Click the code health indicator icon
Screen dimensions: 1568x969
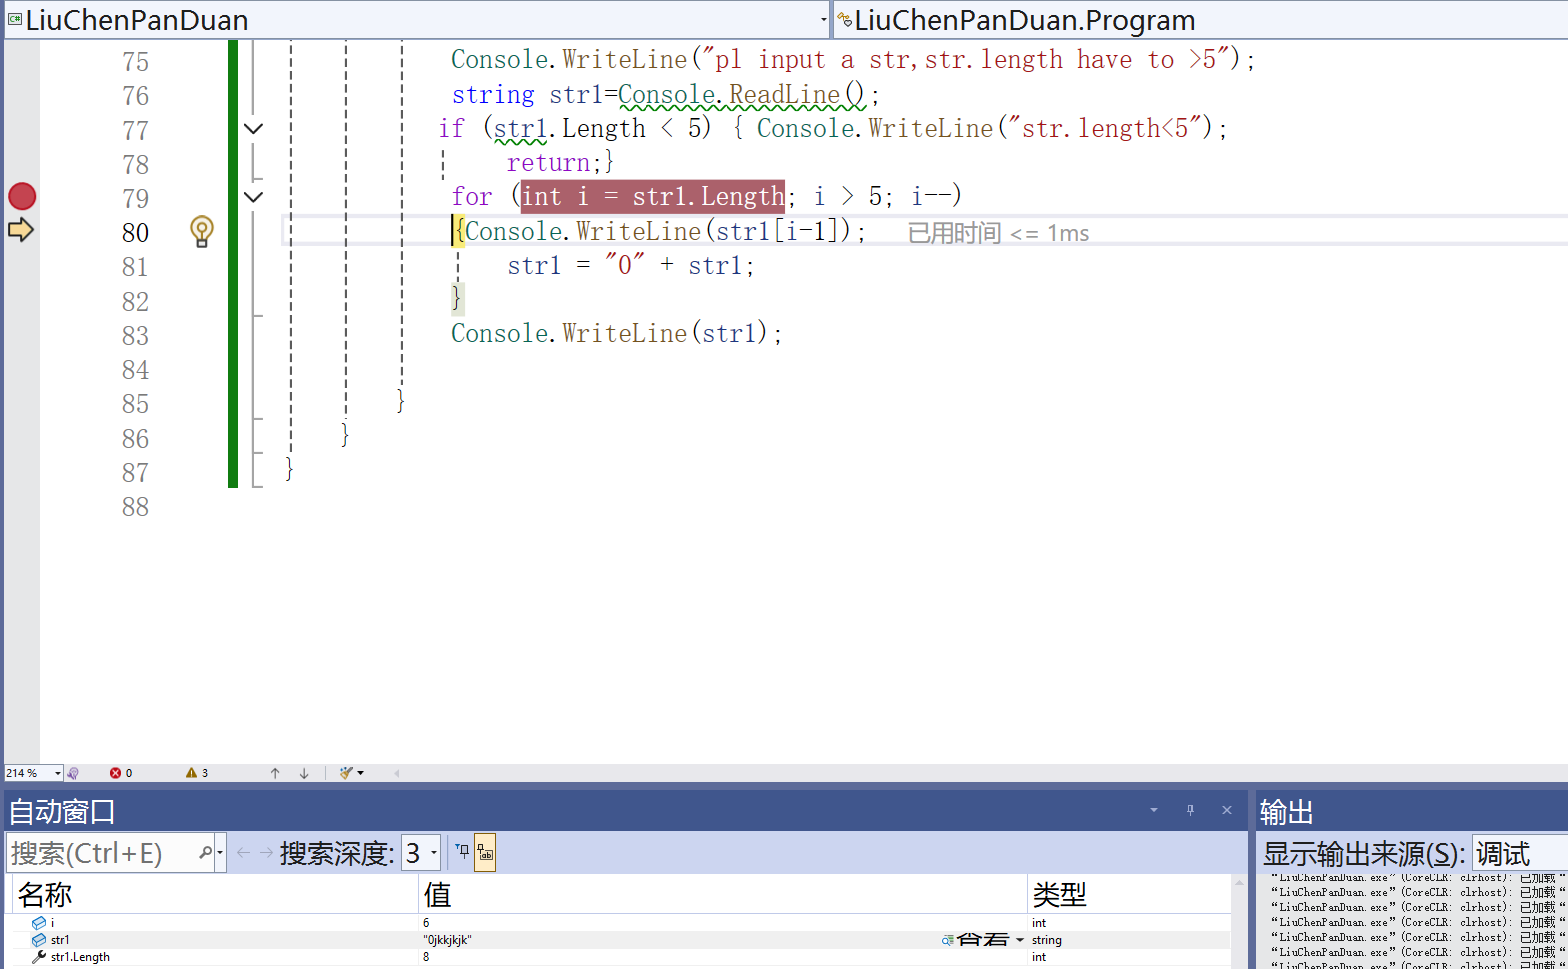pyautogui.click(x=73, y=773)
